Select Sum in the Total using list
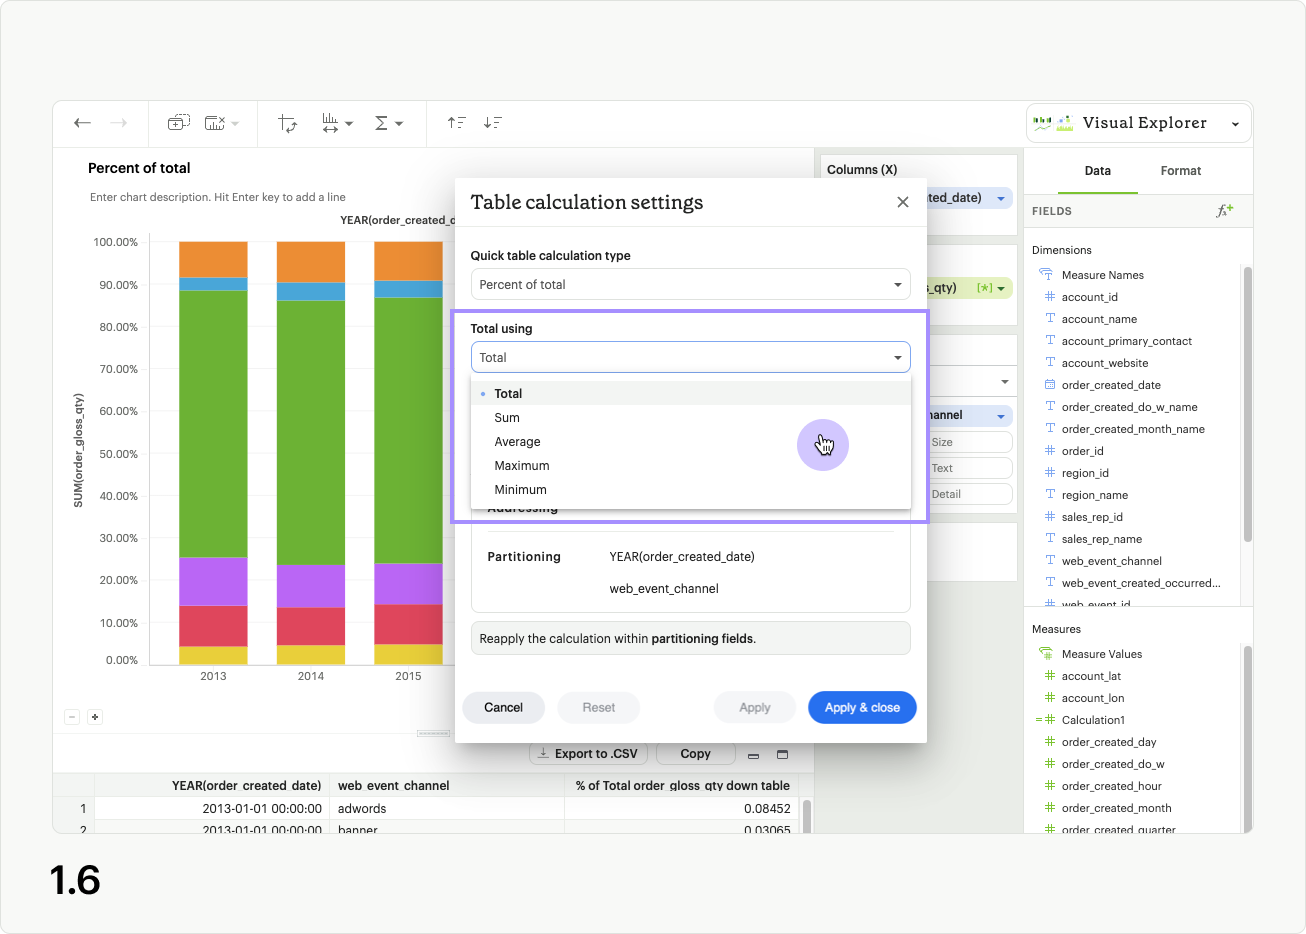Image resolution: width=1306 pixels, height=934 pixels. [x=508, y=417]
